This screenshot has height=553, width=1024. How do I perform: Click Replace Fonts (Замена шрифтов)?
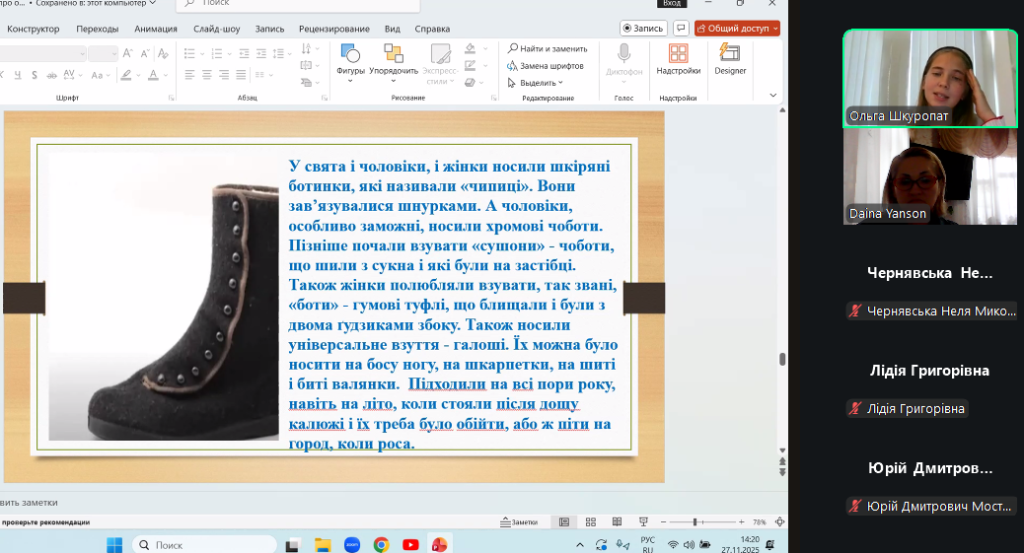click(545, 66)
